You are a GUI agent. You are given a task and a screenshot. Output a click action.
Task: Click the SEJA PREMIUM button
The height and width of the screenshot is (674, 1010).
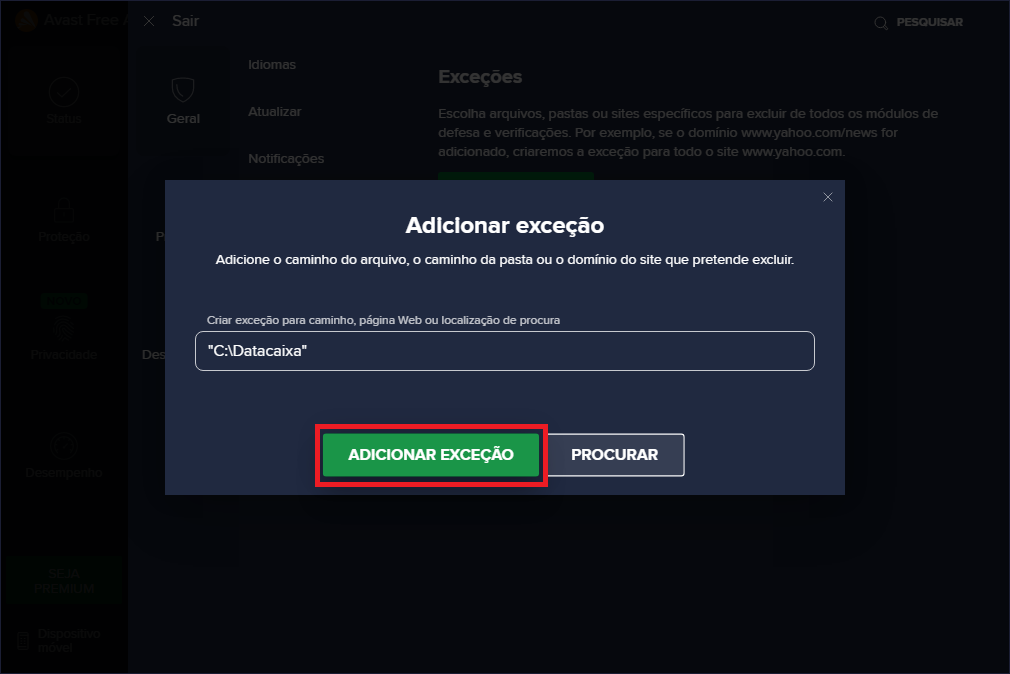64,581
